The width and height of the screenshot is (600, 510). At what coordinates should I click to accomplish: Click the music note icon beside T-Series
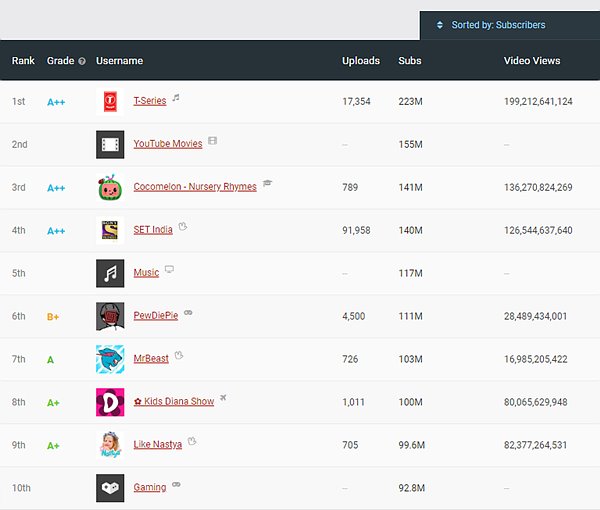tap(176, 98)
